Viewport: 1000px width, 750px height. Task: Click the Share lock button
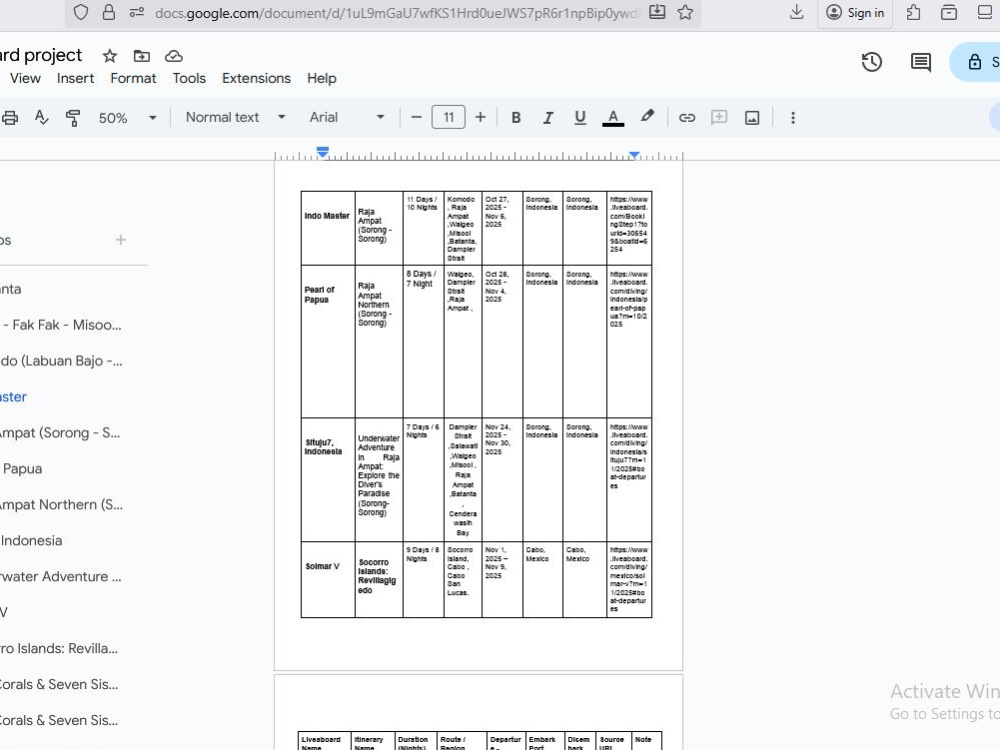tap(976, 62)
